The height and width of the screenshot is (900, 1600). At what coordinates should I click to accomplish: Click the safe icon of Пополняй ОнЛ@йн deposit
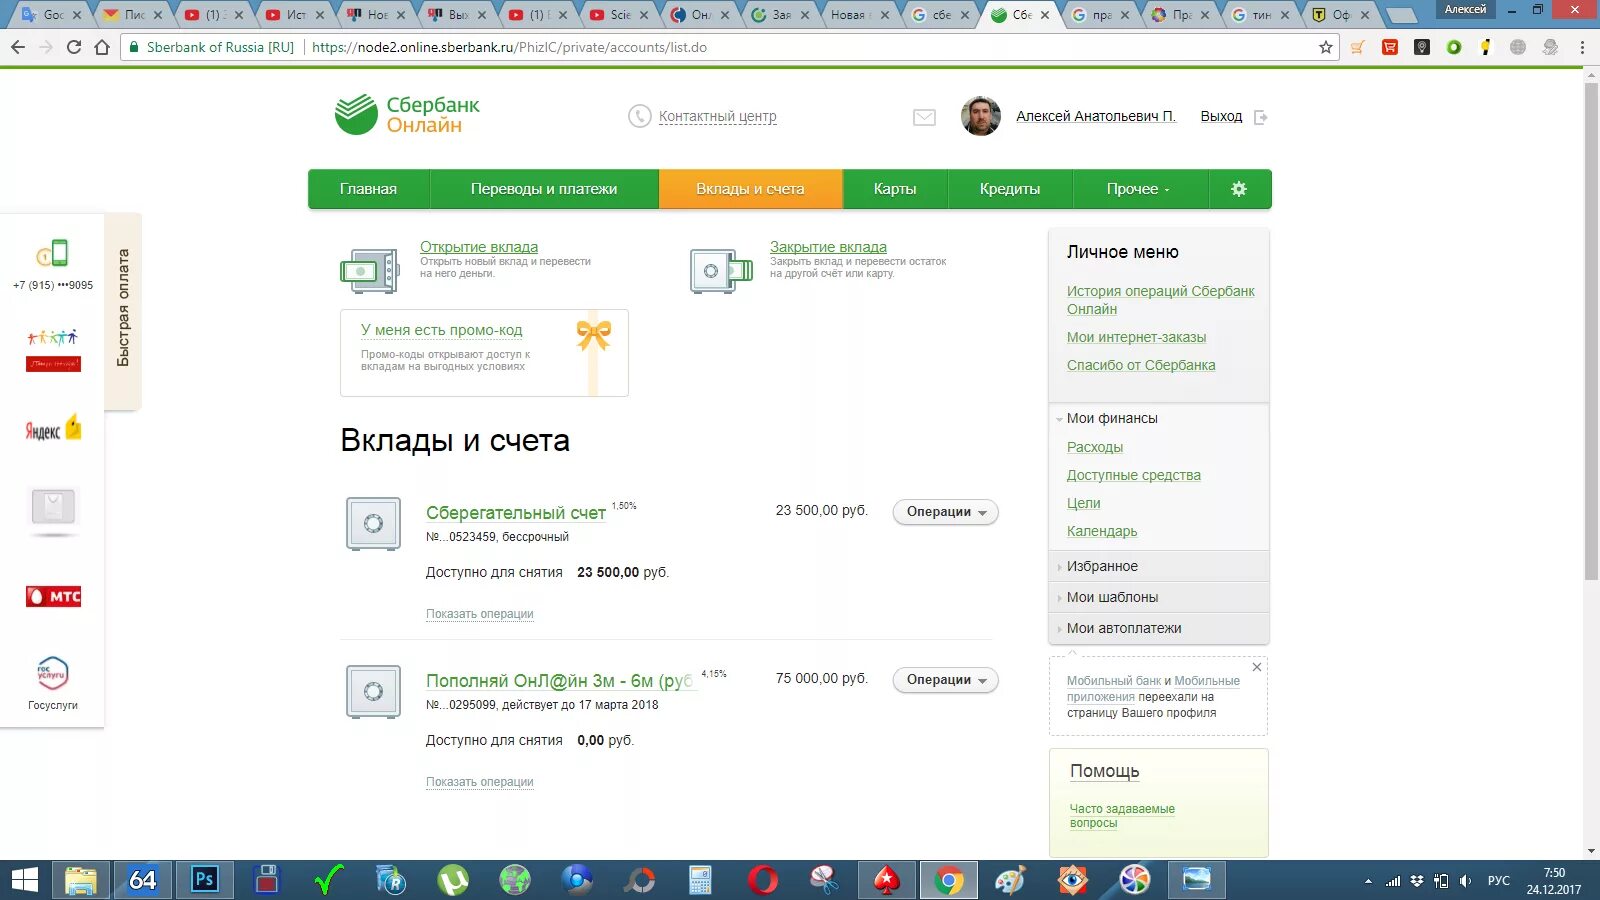pos(373,692)
